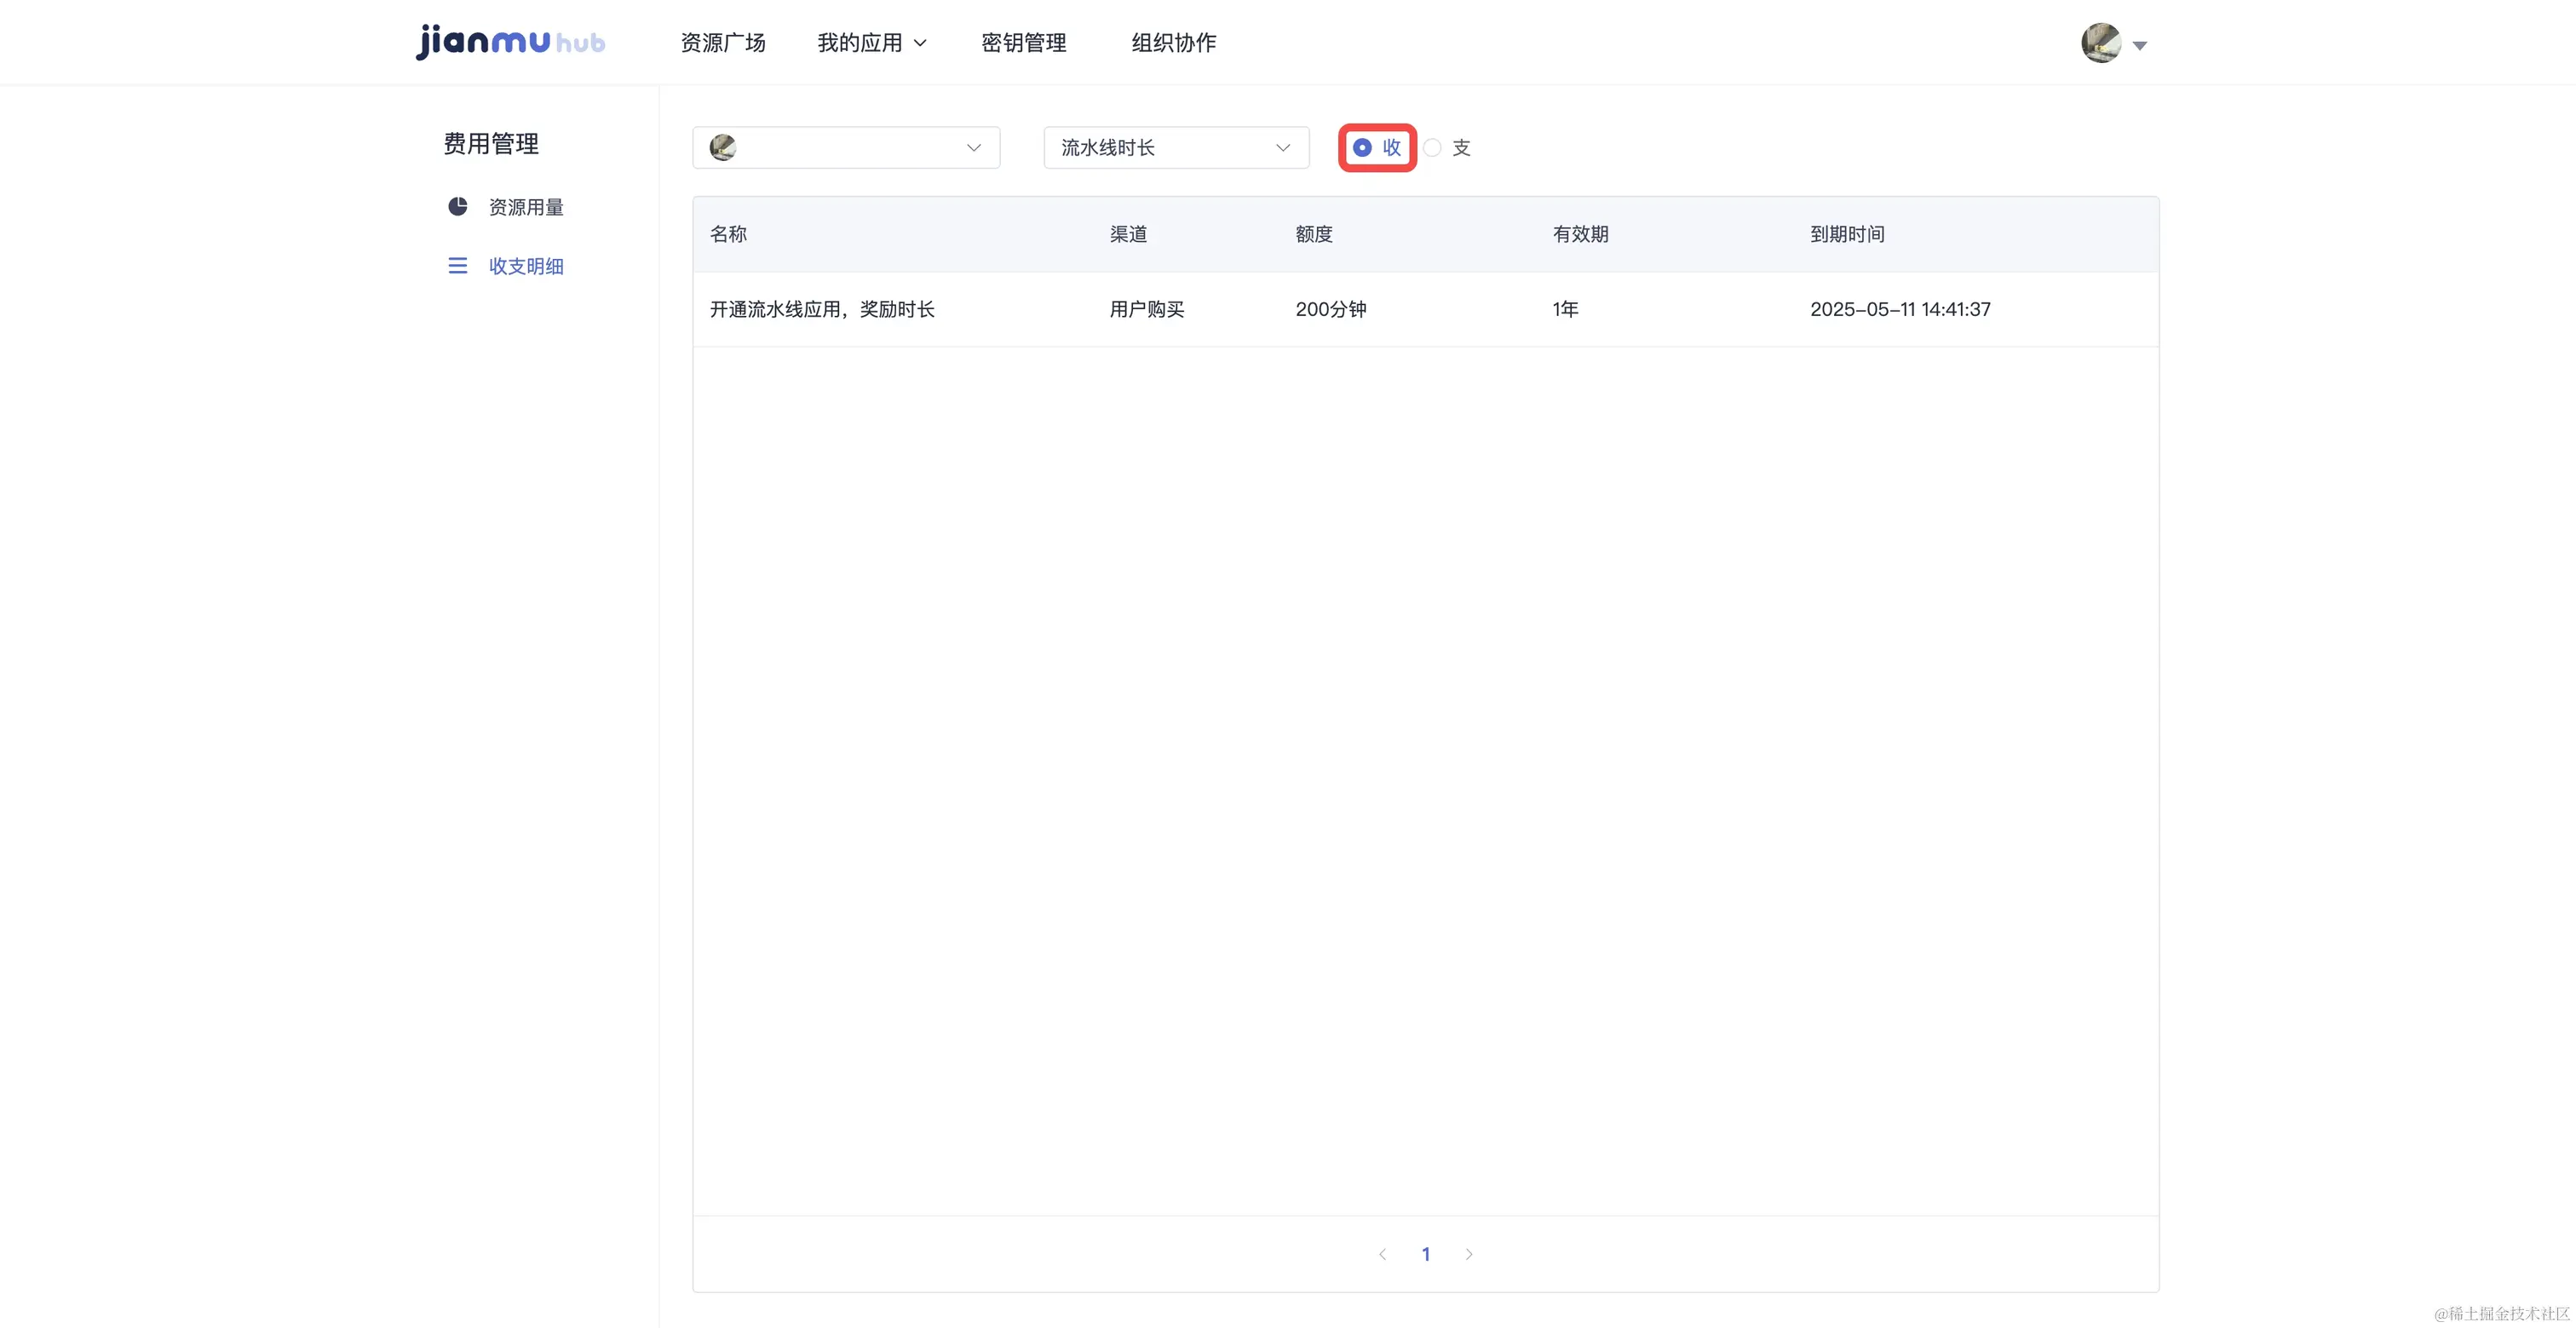Click the chevron of the 流水线时长 selector
The height and width of the screenshot is (1328, 2576).
click(x=1283, y=148)
